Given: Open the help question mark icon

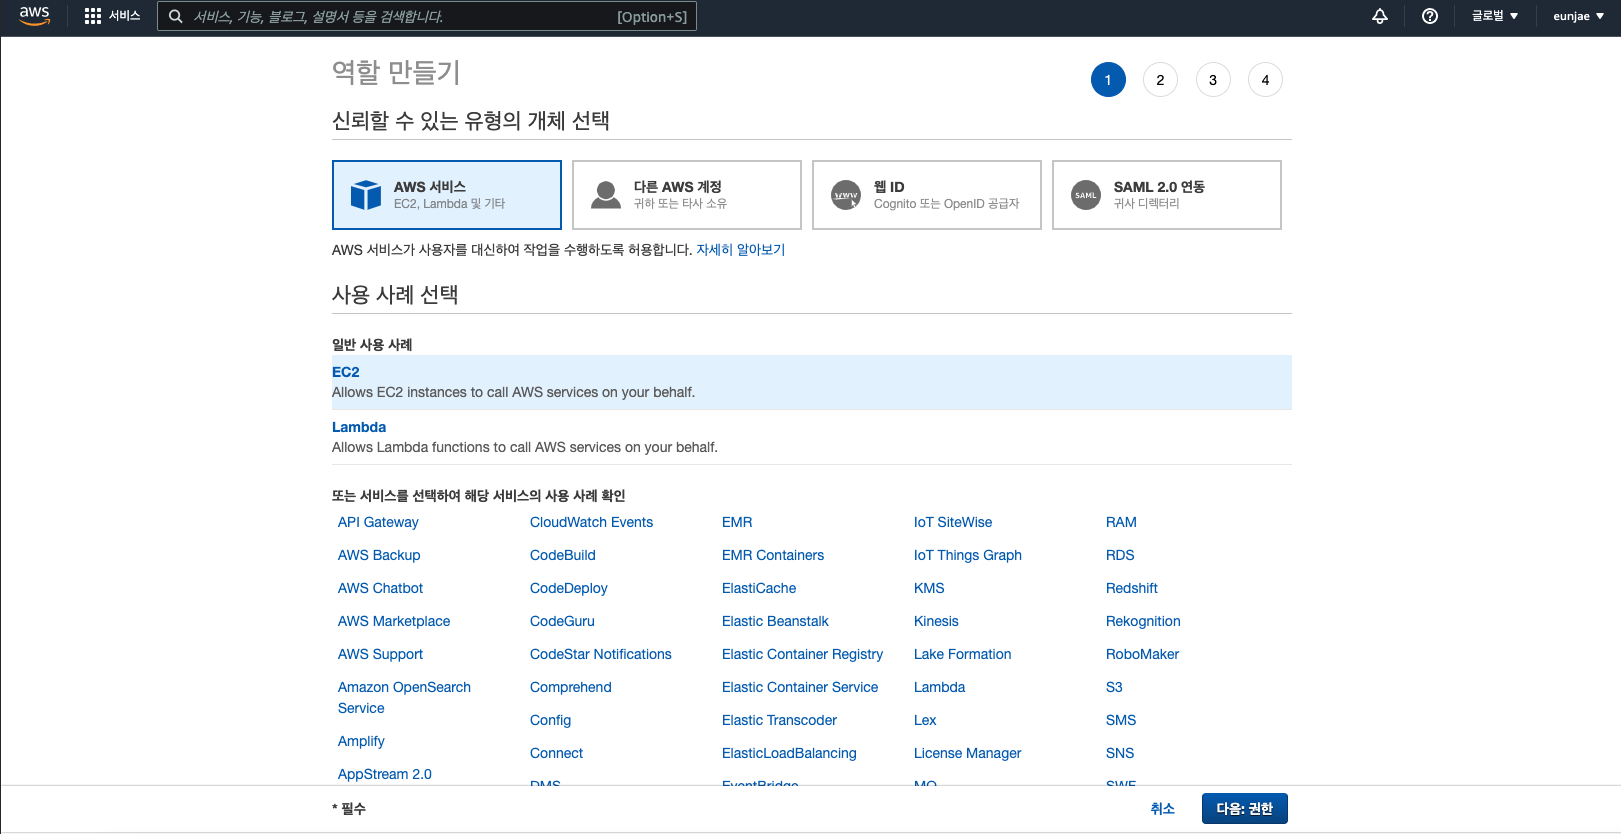Looking at the screenshot, I should (x=1430, y=16).
